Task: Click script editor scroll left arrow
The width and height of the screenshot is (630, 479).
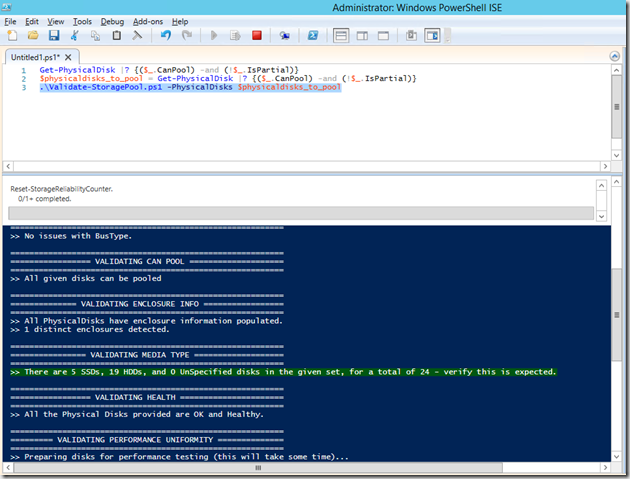Action: (8, 166)
